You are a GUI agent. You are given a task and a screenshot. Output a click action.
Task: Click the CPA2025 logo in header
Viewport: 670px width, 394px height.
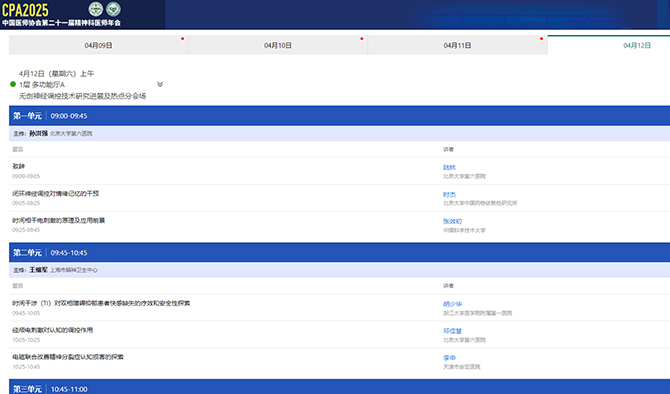coord(26,9)
